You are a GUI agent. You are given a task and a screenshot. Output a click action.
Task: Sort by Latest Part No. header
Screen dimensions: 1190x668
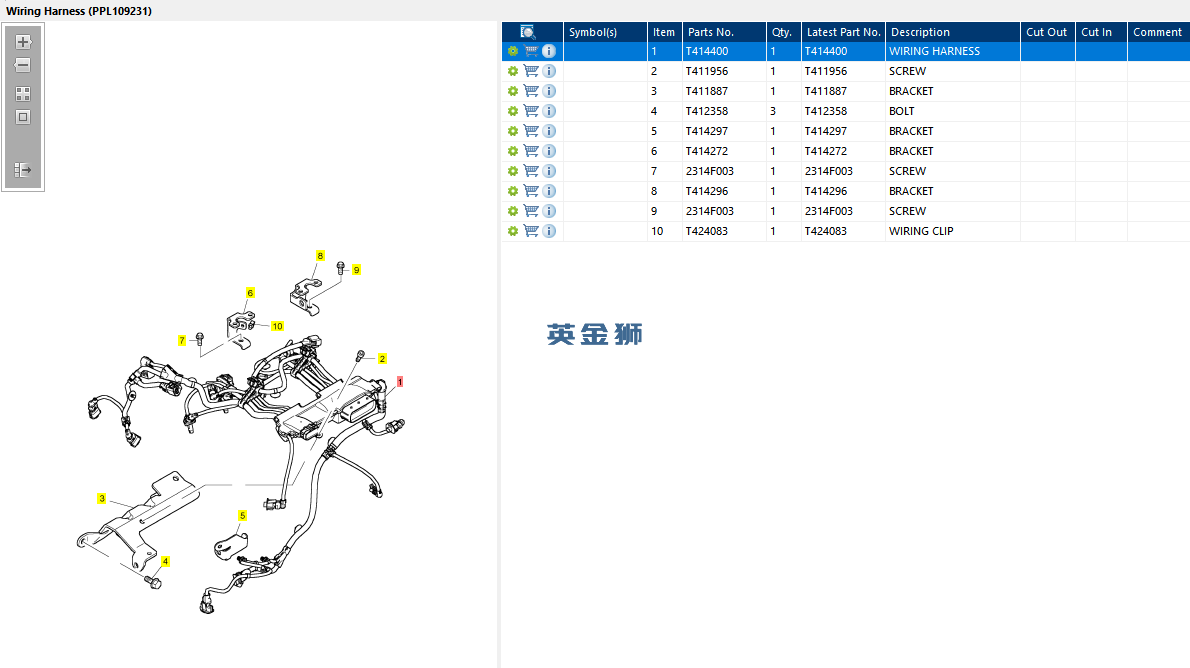(843, 32)
